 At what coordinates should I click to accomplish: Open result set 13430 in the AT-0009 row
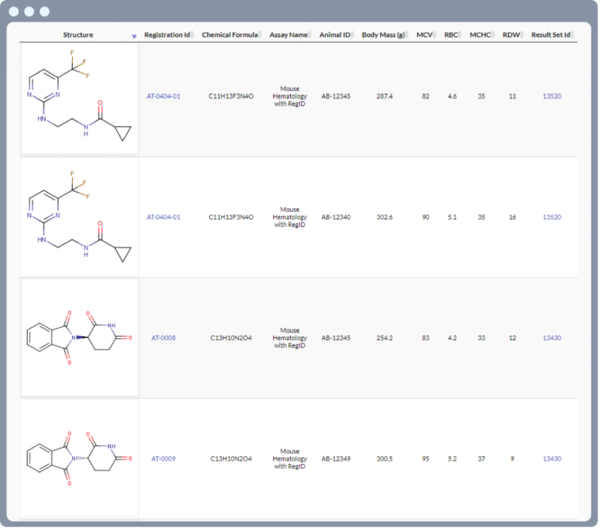(551, 458)
